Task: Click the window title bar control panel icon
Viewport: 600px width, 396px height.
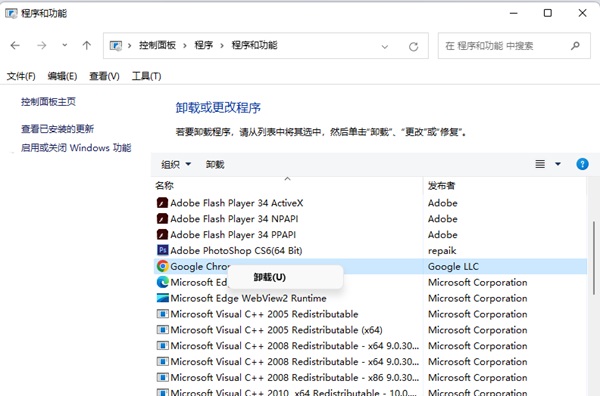Action: 11,13
